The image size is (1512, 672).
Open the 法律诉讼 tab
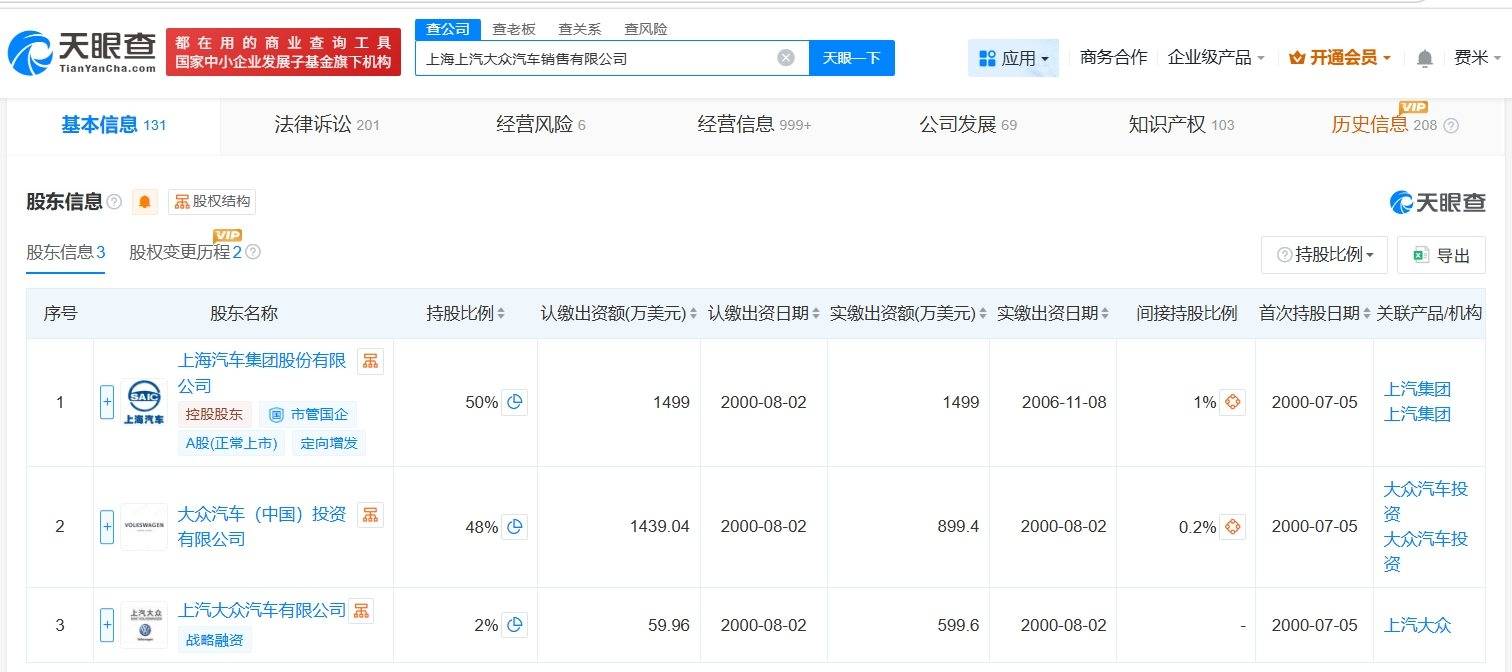point(327,125)
